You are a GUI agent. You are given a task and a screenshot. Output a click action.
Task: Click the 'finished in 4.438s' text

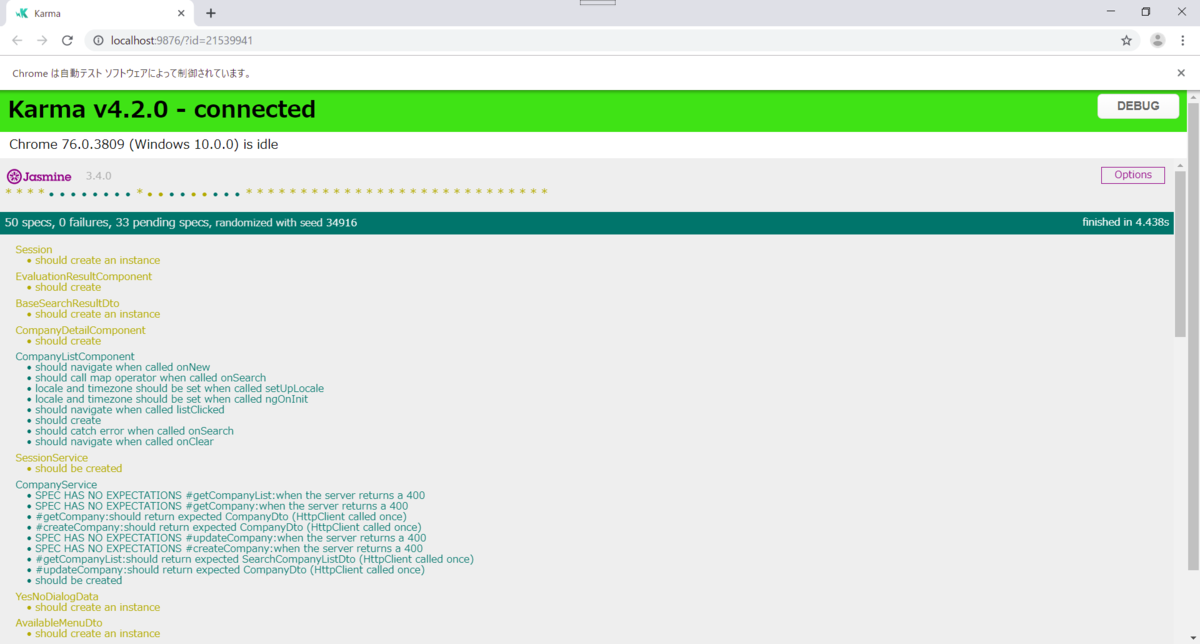[1125, 222]
